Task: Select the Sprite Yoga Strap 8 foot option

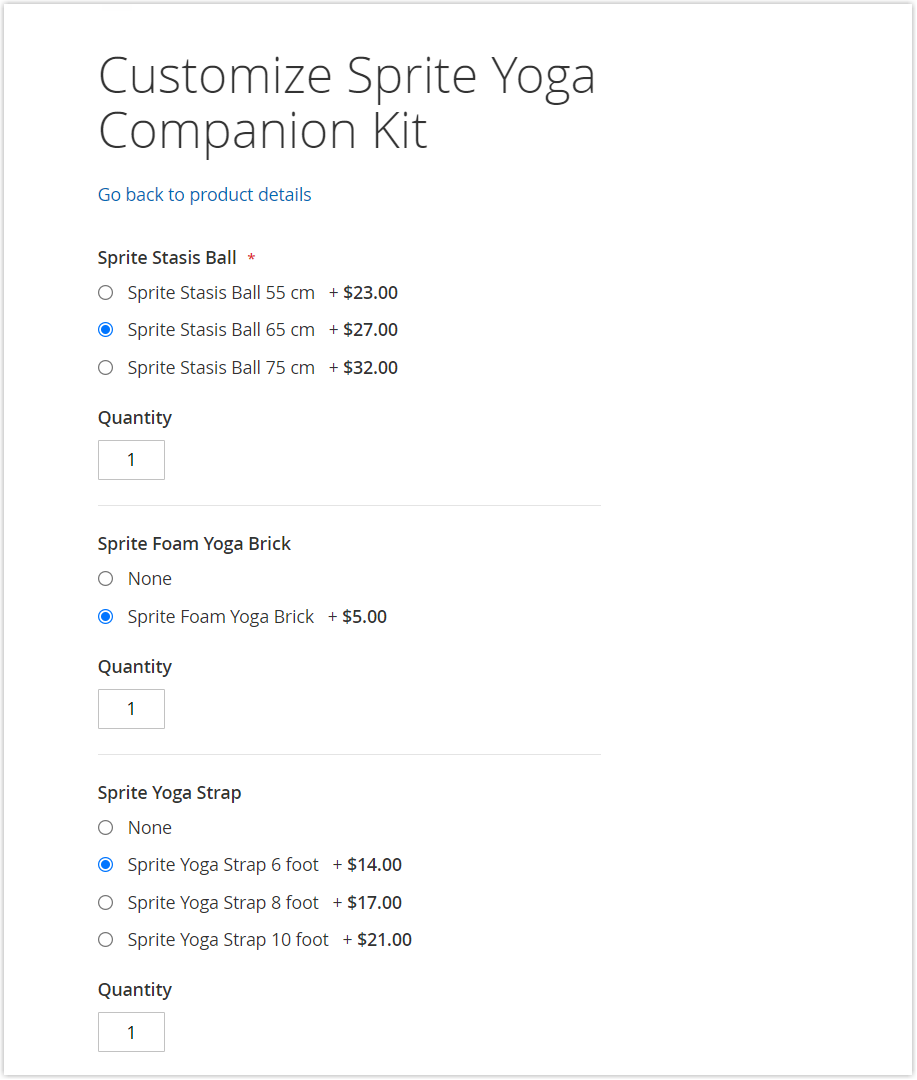Action: [105, 902]
